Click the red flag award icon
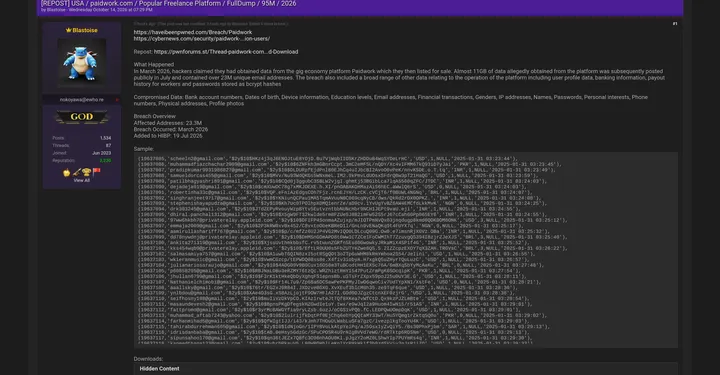 96,172
